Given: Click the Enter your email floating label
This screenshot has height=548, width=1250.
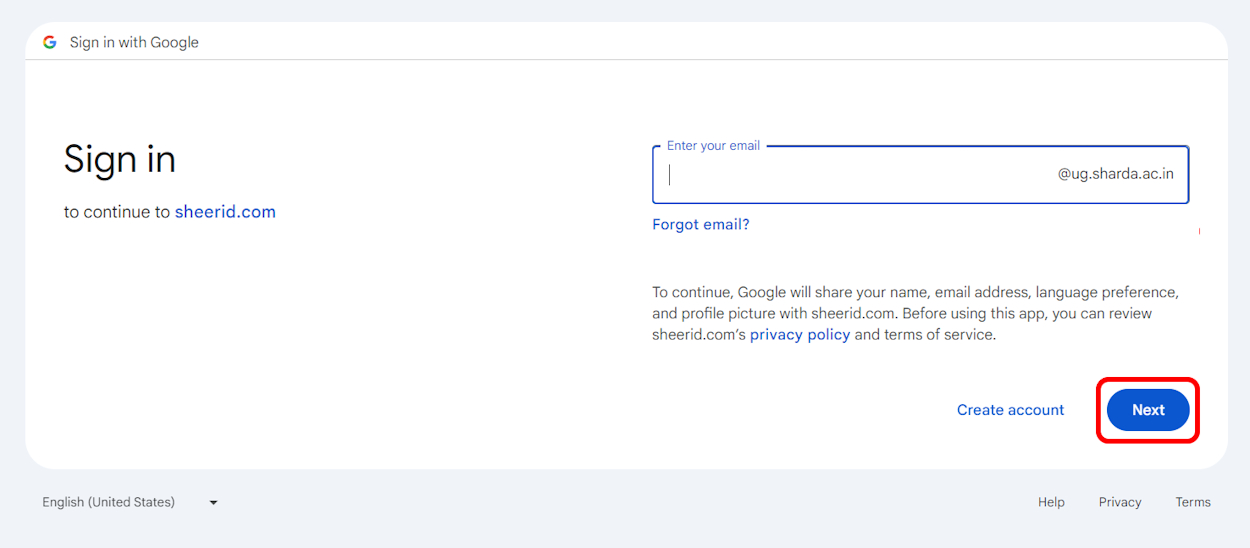Looking at the screenshot, I should (713, 146).
